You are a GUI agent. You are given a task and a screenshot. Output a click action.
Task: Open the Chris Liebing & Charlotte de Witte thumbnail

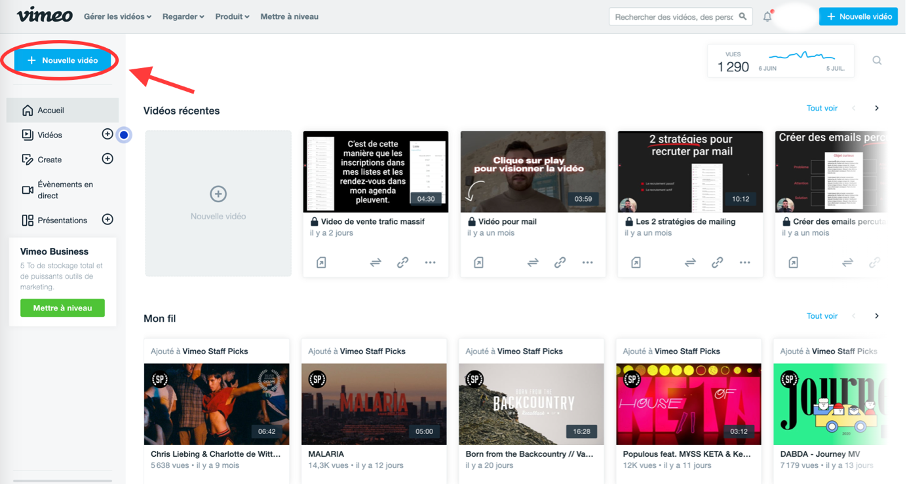216,404
